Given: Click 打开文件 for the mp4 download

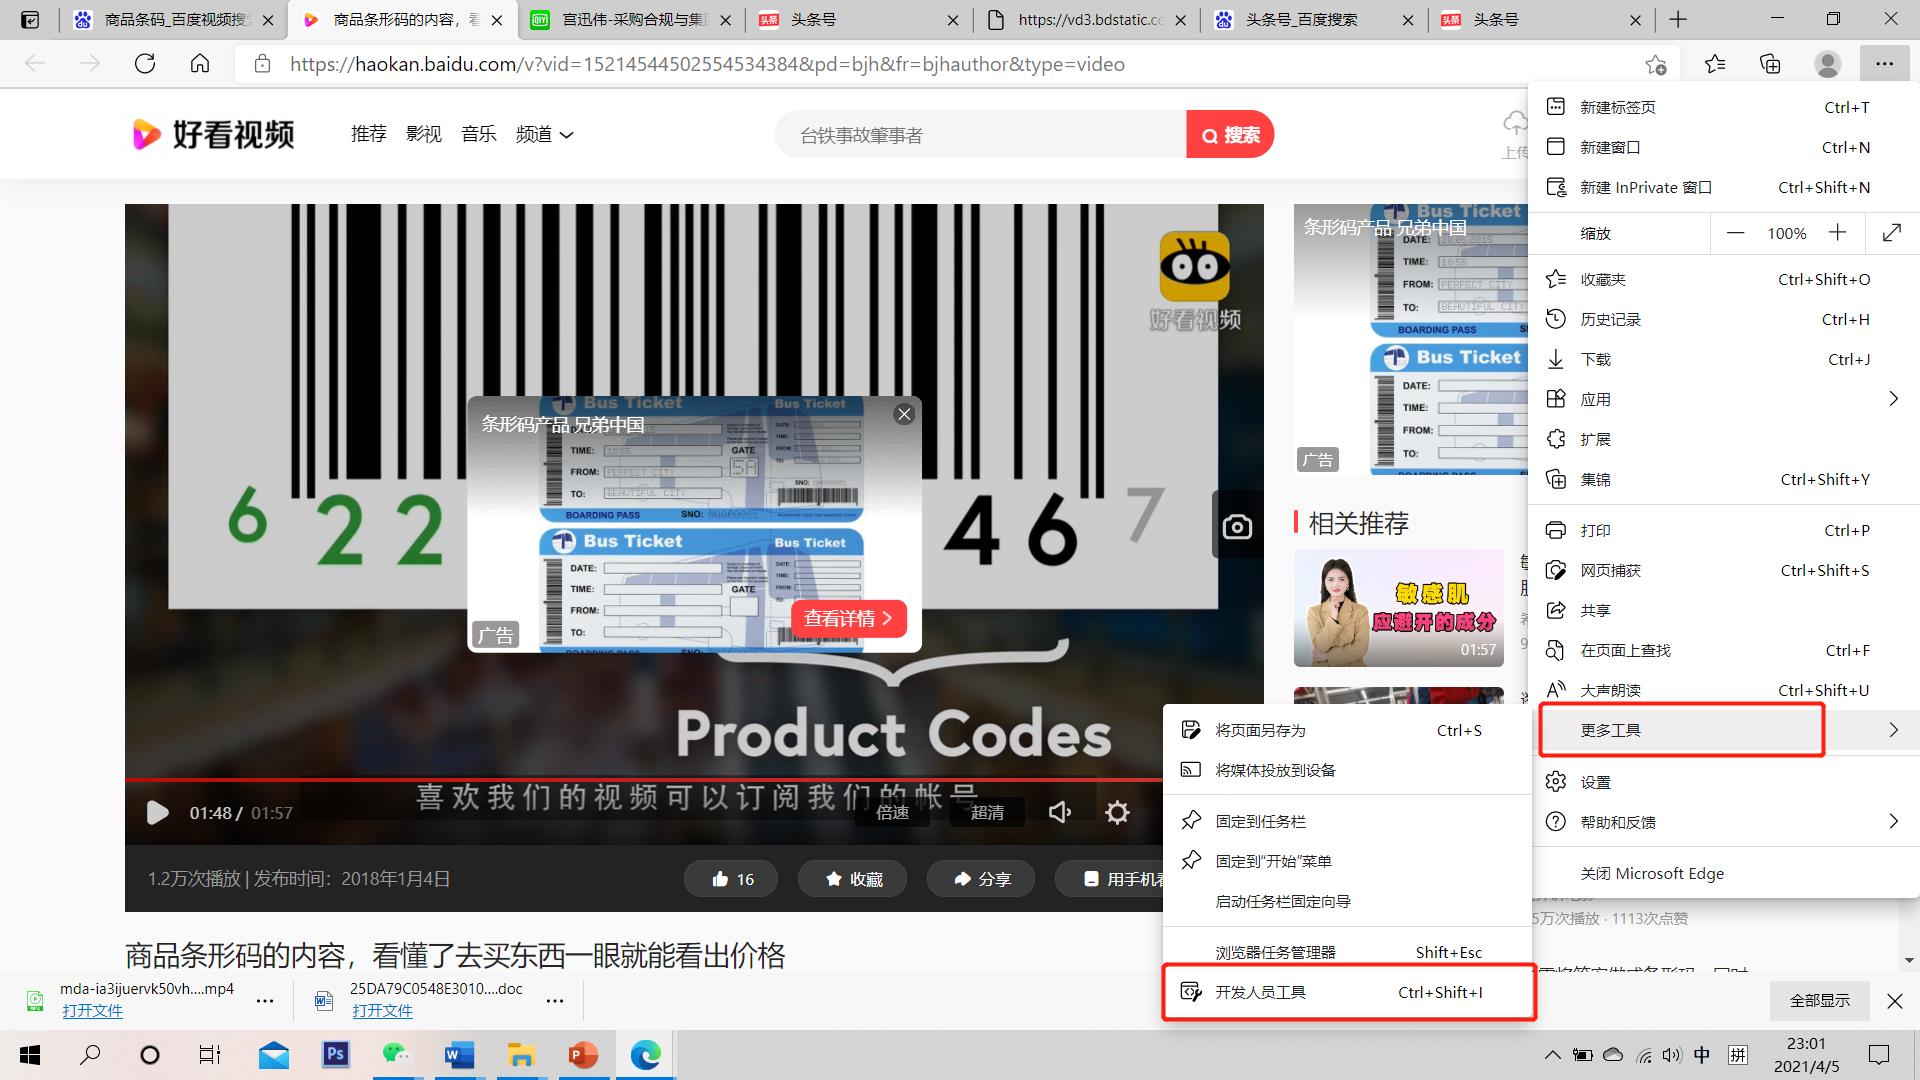Looking at the screenshot, I should pos(93,1010).
